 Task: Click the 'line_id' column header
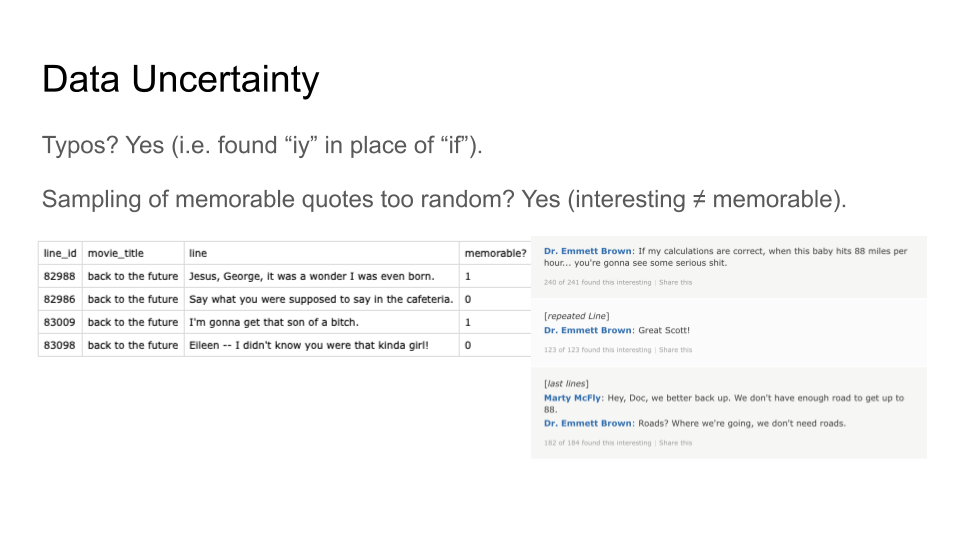pos(60,253)
